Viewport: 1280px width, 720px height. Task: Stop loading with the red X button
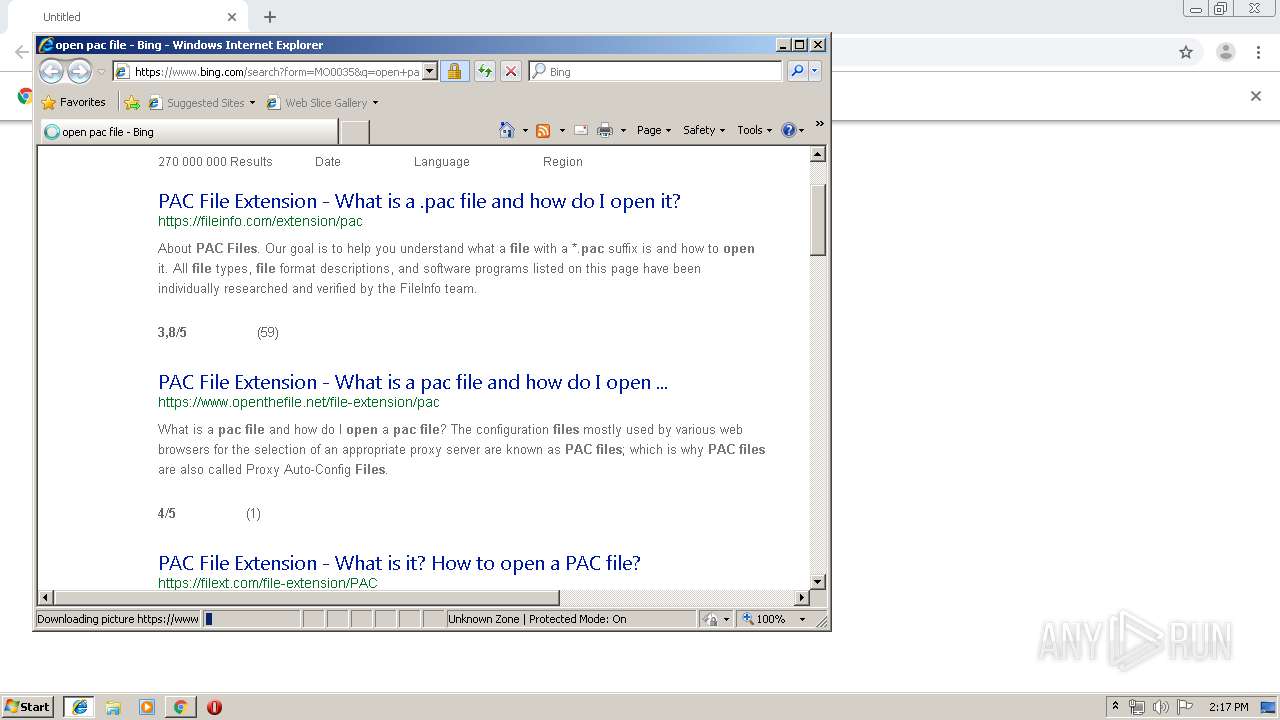coord(510,71)
